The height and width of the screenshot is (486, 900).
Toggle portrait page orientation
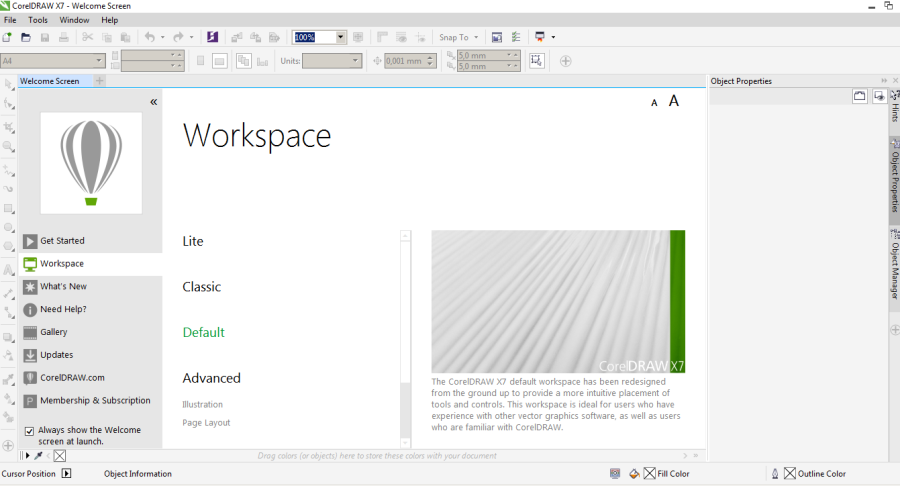pos(200,61)
